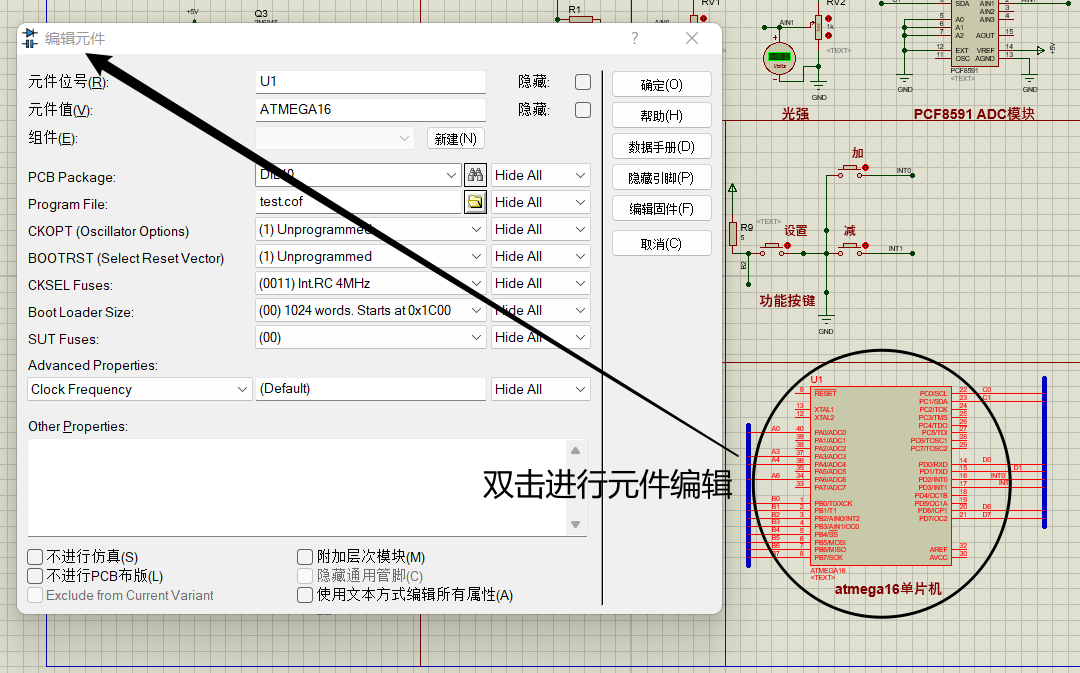
Task: Click the binoculars icon to browse PCB packages
Action: (x=474, y=174)
